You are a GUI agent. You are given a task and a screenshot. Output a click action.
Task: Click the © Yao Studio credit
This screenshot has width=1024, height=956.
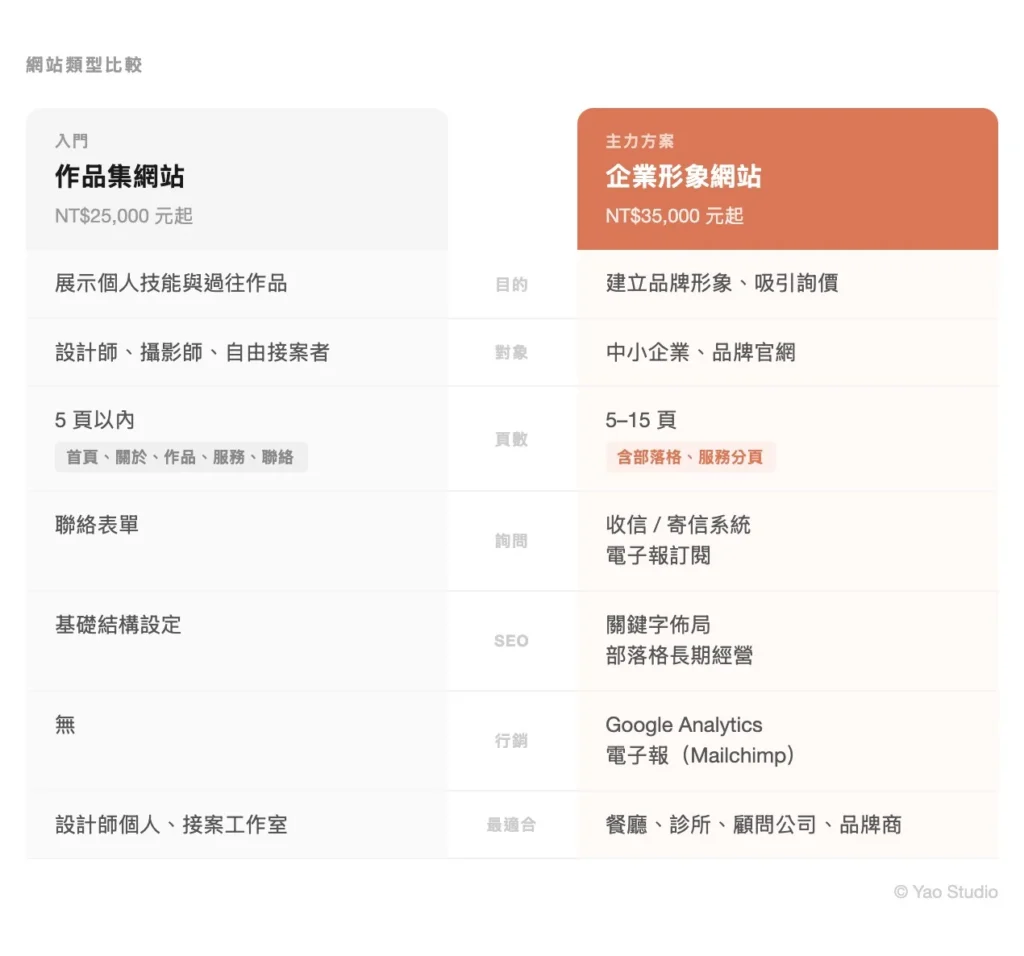click(946, 891)
